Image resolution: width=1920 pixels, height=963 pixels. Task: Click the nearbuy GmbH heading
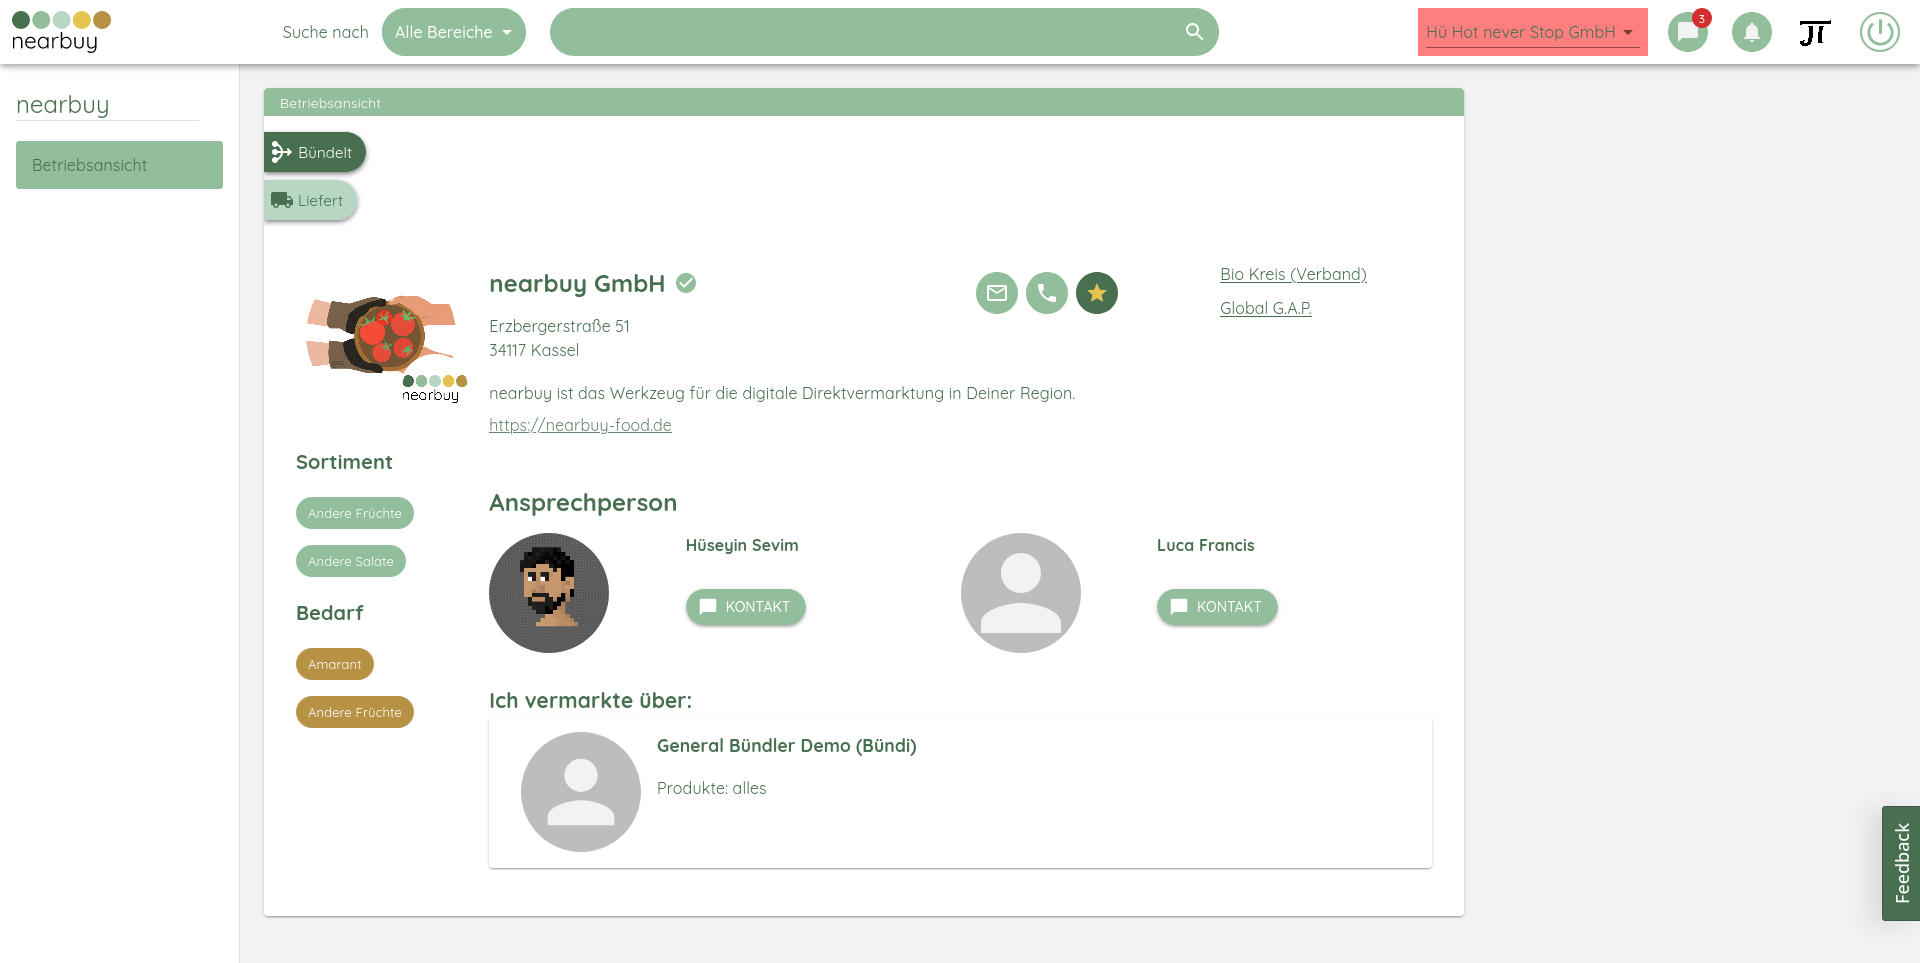(577, 284)
